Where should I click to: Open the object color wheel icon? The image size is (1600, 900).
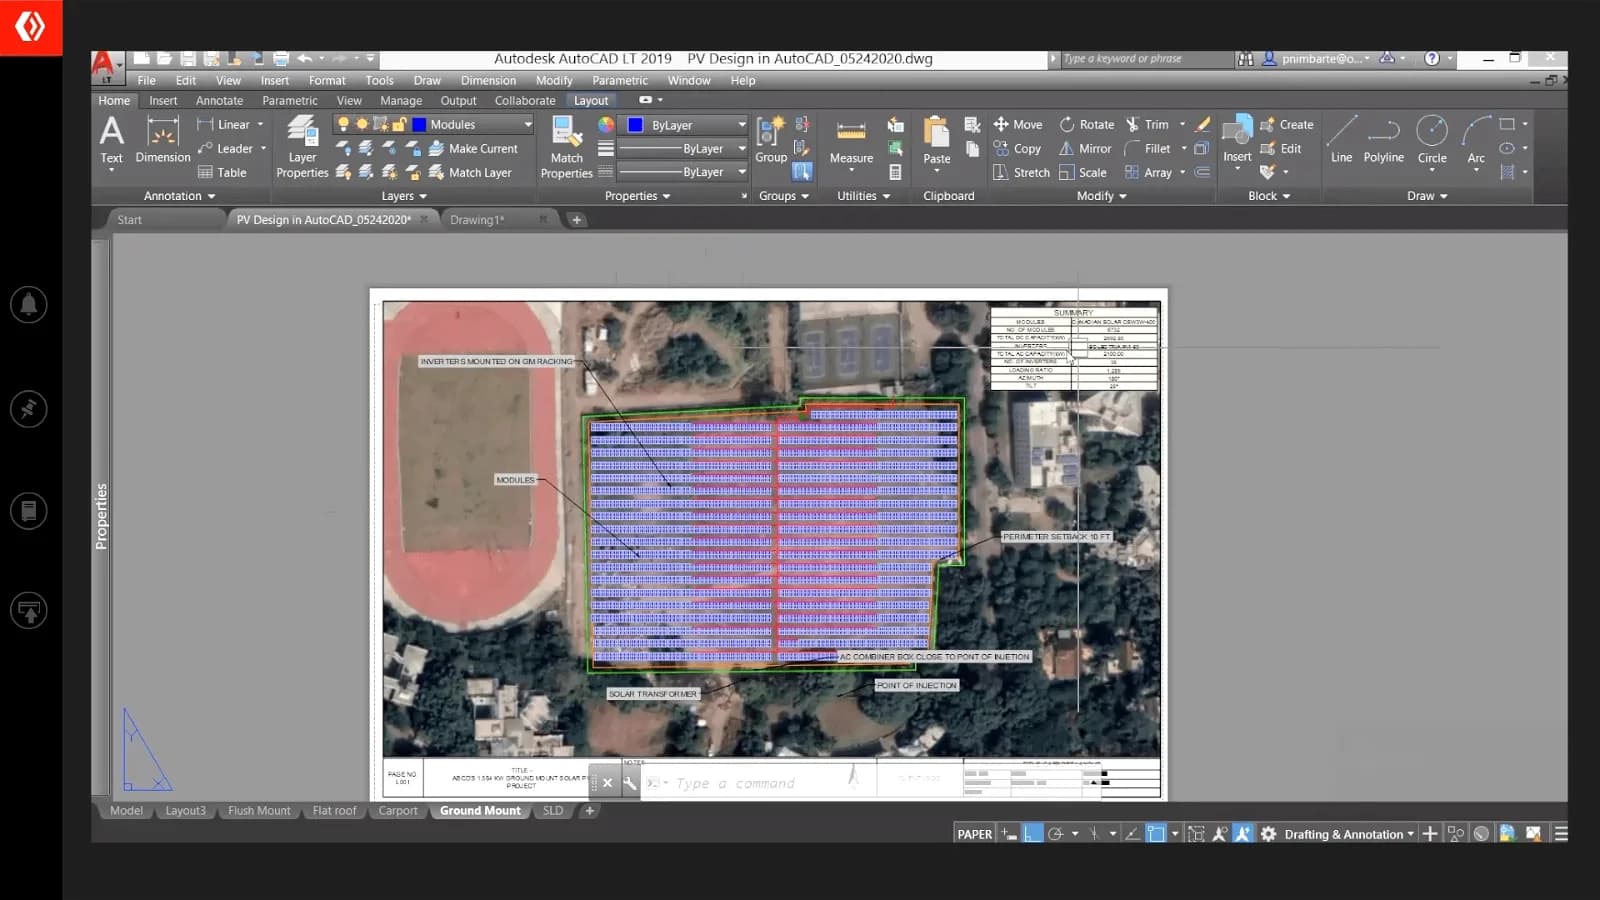click(x=606, y=125)
